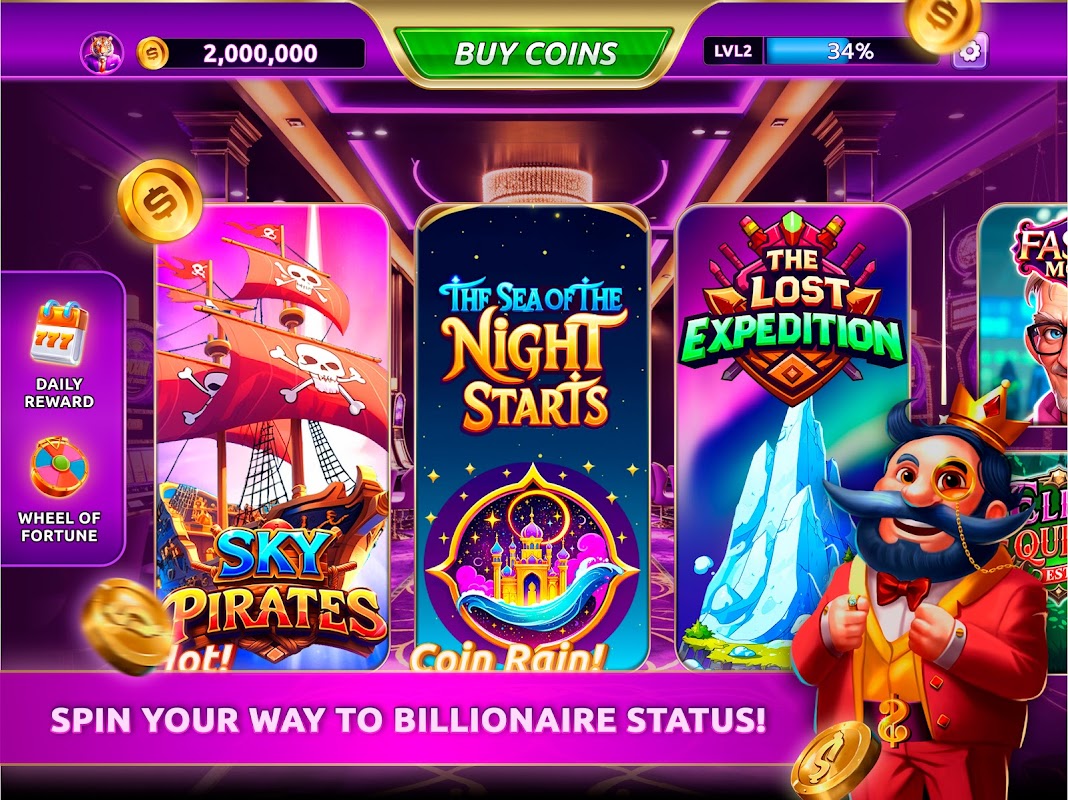
Task: Click the spinning gold coin beside Sky Pirates logo
Action: click(127, 626)
